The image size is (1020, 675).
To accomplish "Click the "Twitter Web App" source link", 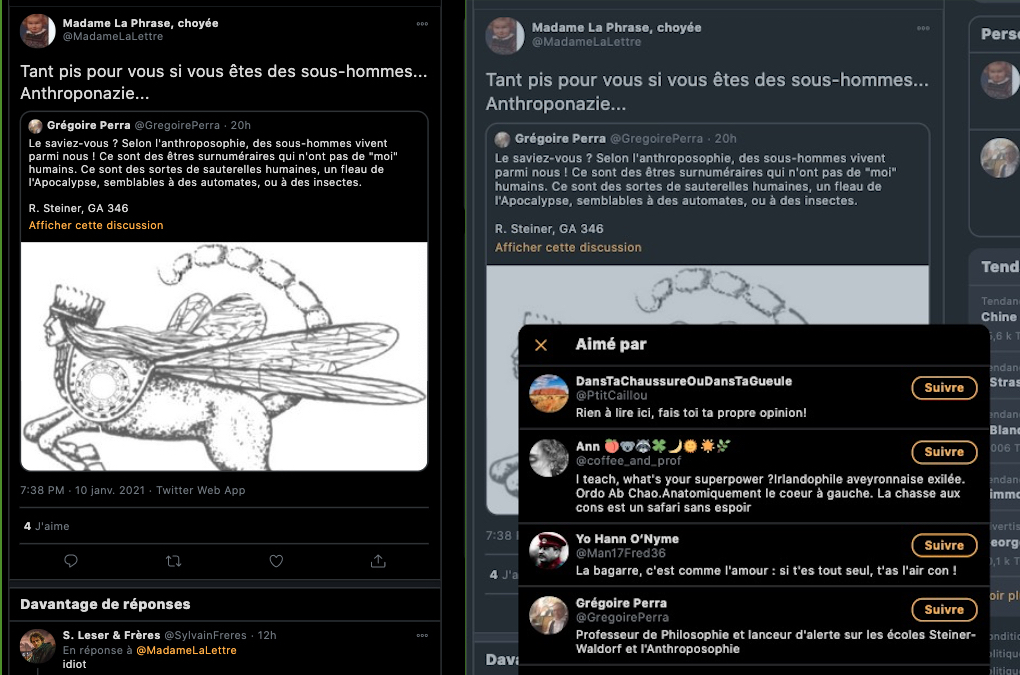I will (x=200, y=491).
